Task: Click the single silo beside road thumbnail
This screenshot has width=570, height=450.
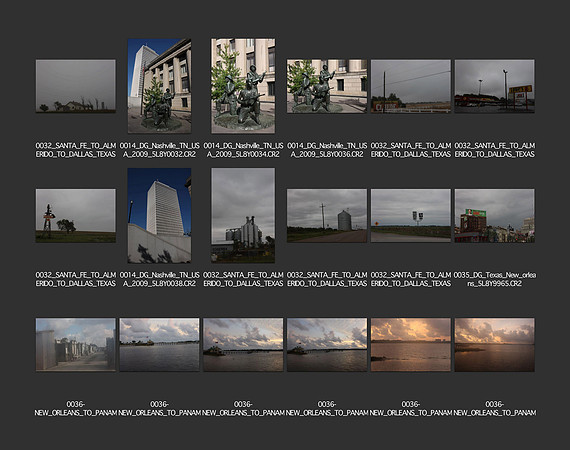Action: pos(327,216)
